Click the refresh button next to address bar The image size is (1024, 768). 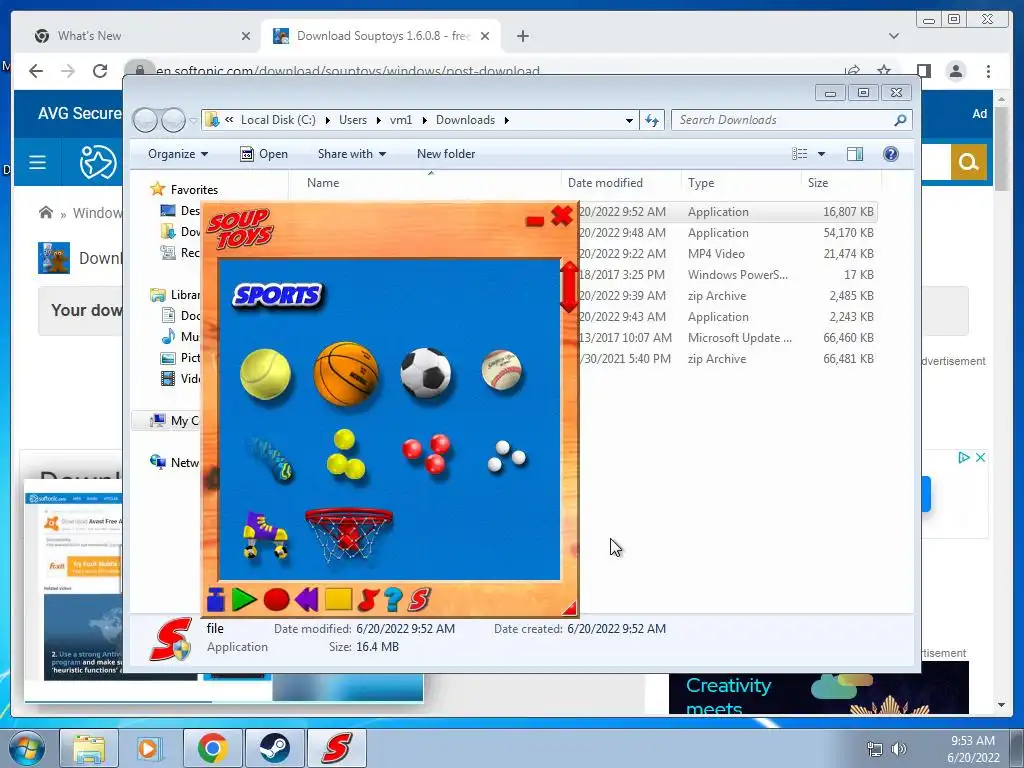tap(652, 120)
